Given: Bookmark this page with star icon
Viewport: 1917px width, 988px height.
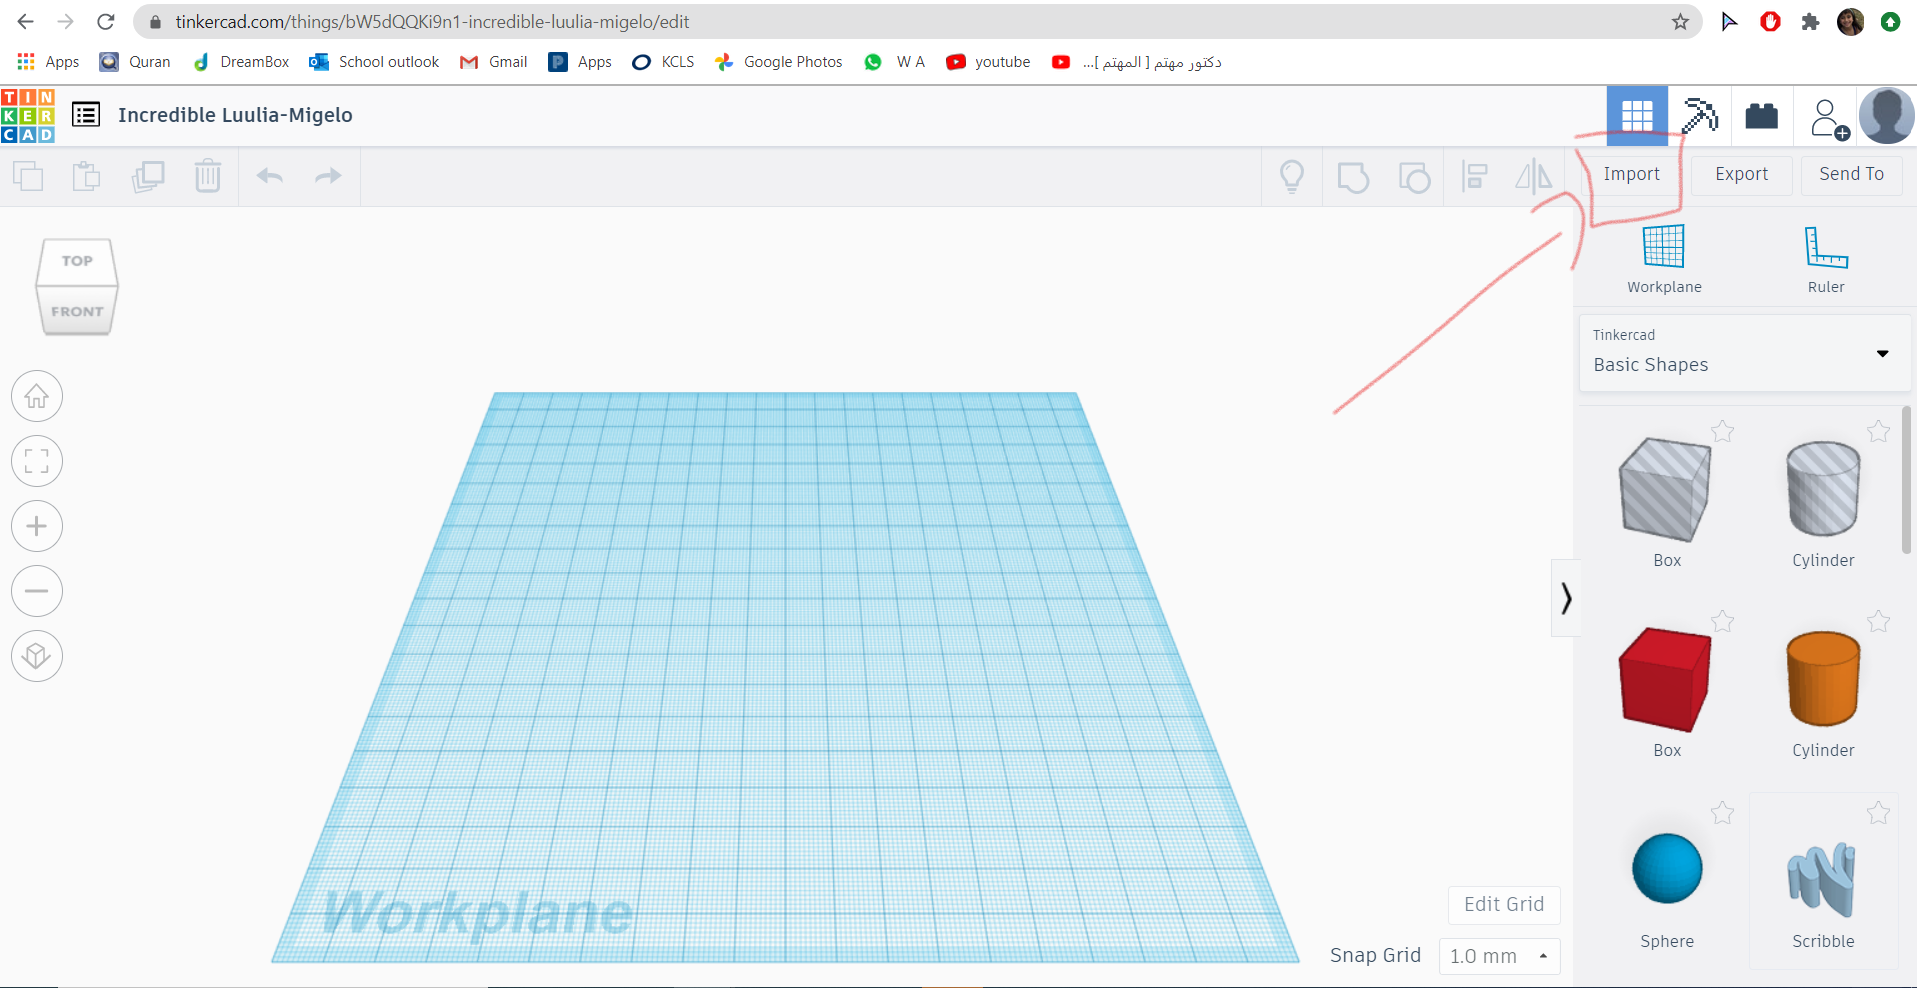Looking at the screenshot, I should click(x=1680, y=22).
